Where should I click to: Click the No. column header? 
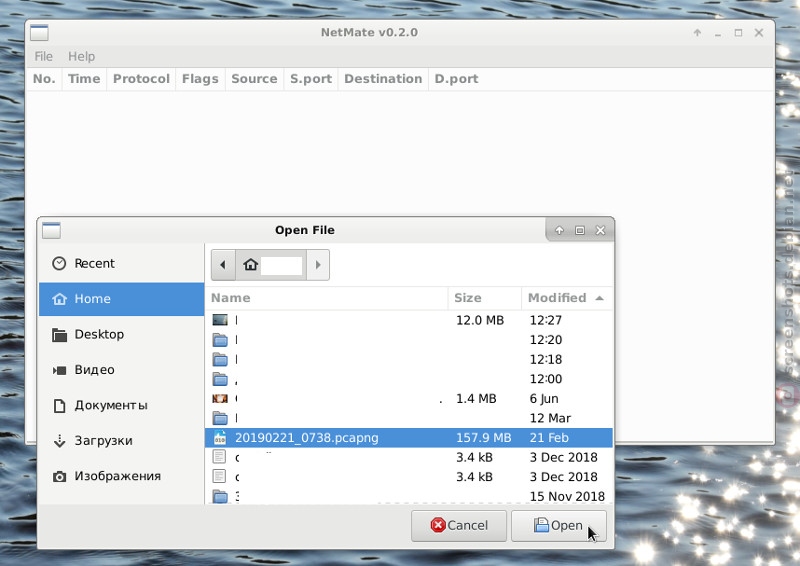coord(44,79)
